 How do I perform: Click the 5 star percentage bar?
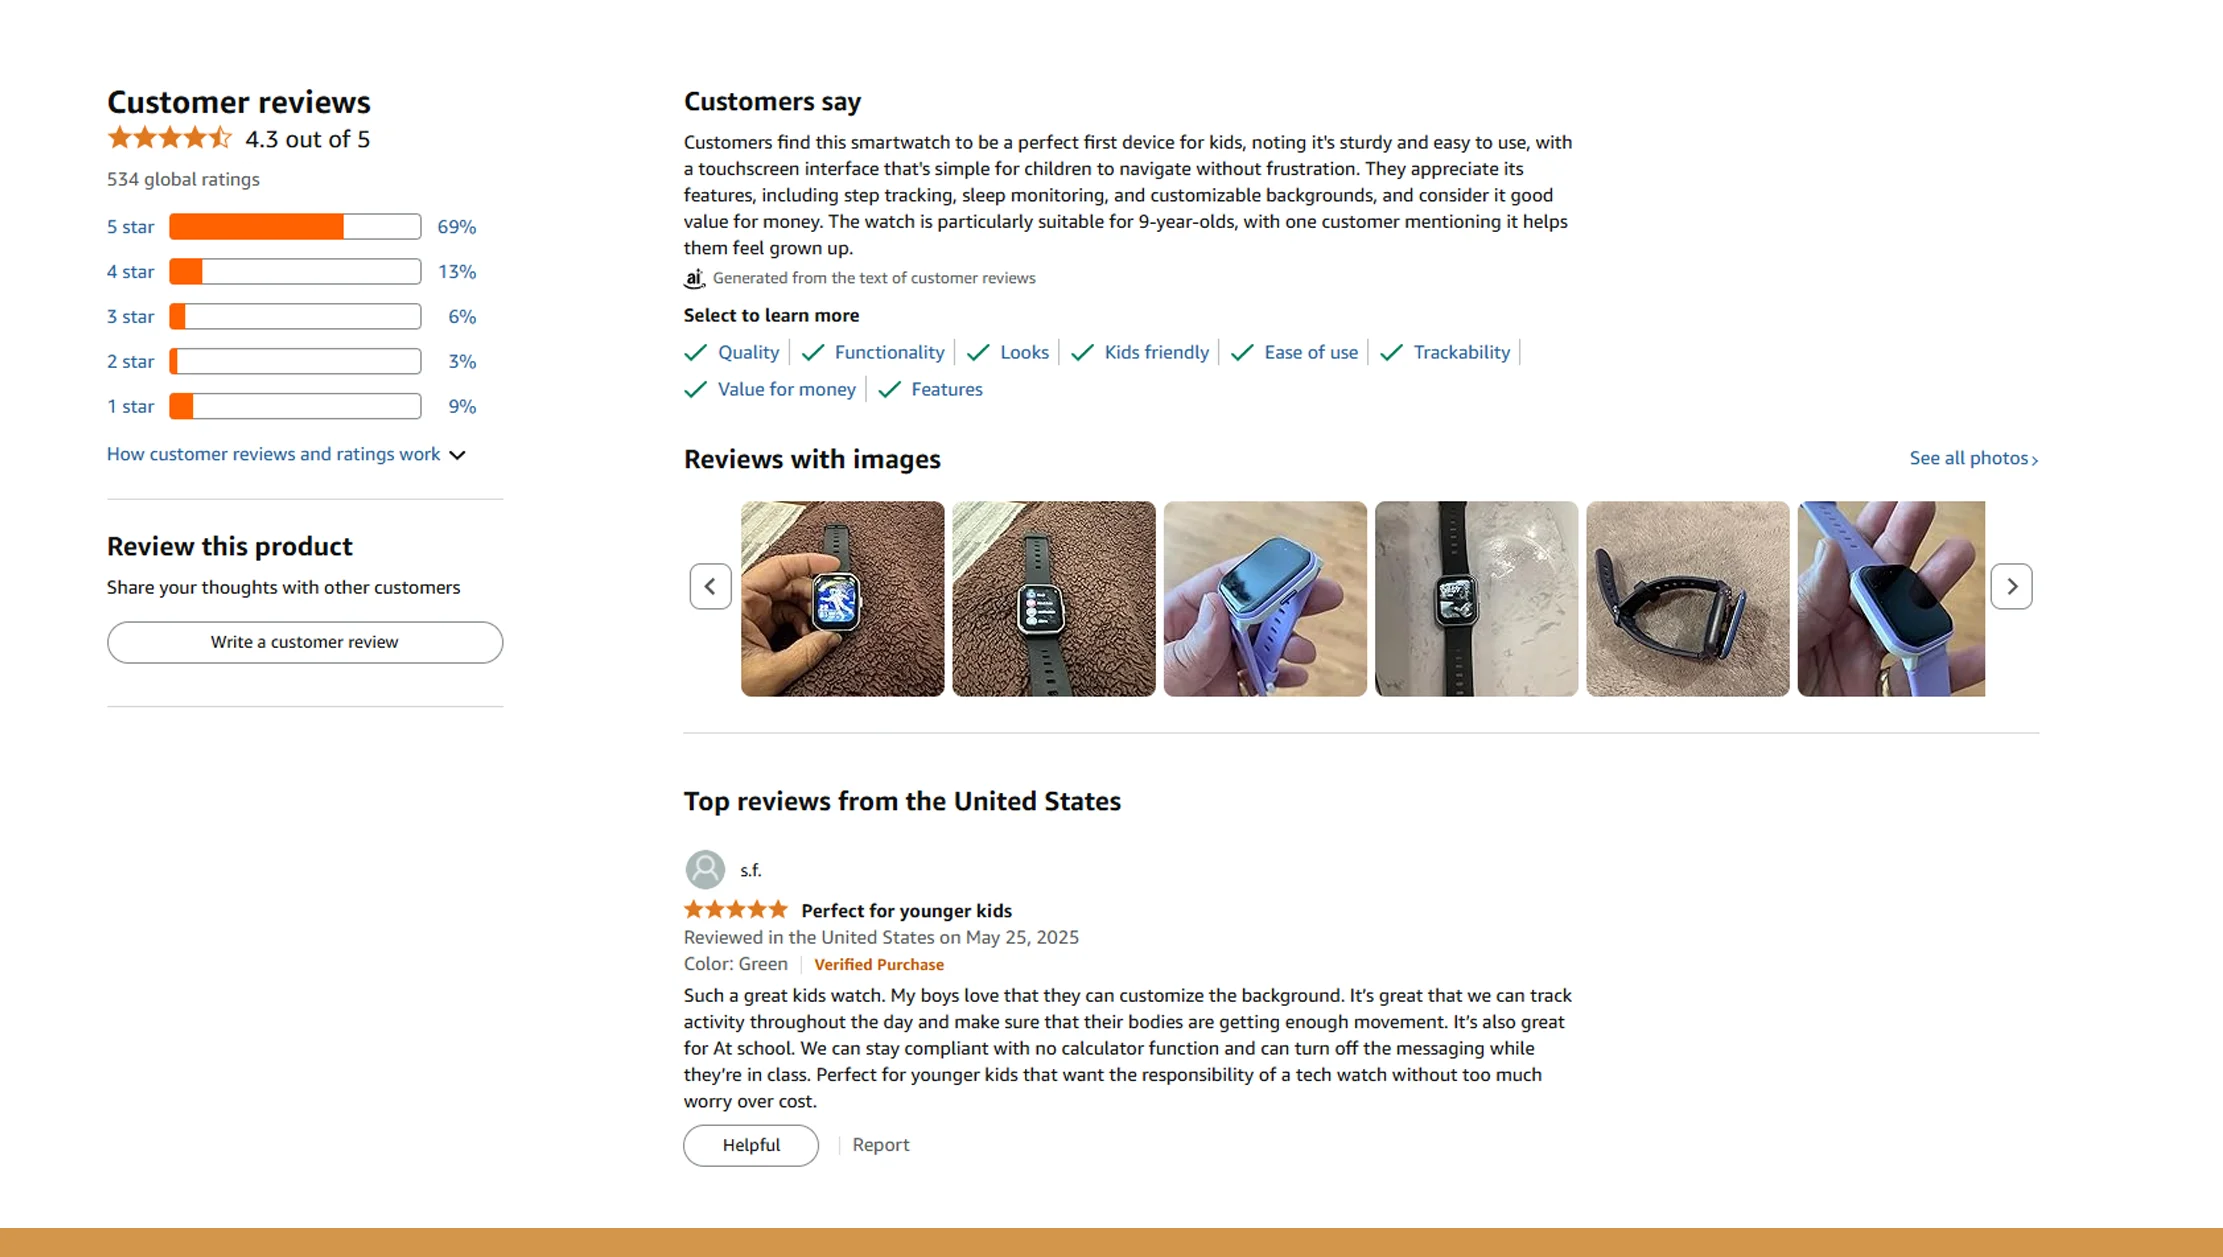[x=293, y=226]
